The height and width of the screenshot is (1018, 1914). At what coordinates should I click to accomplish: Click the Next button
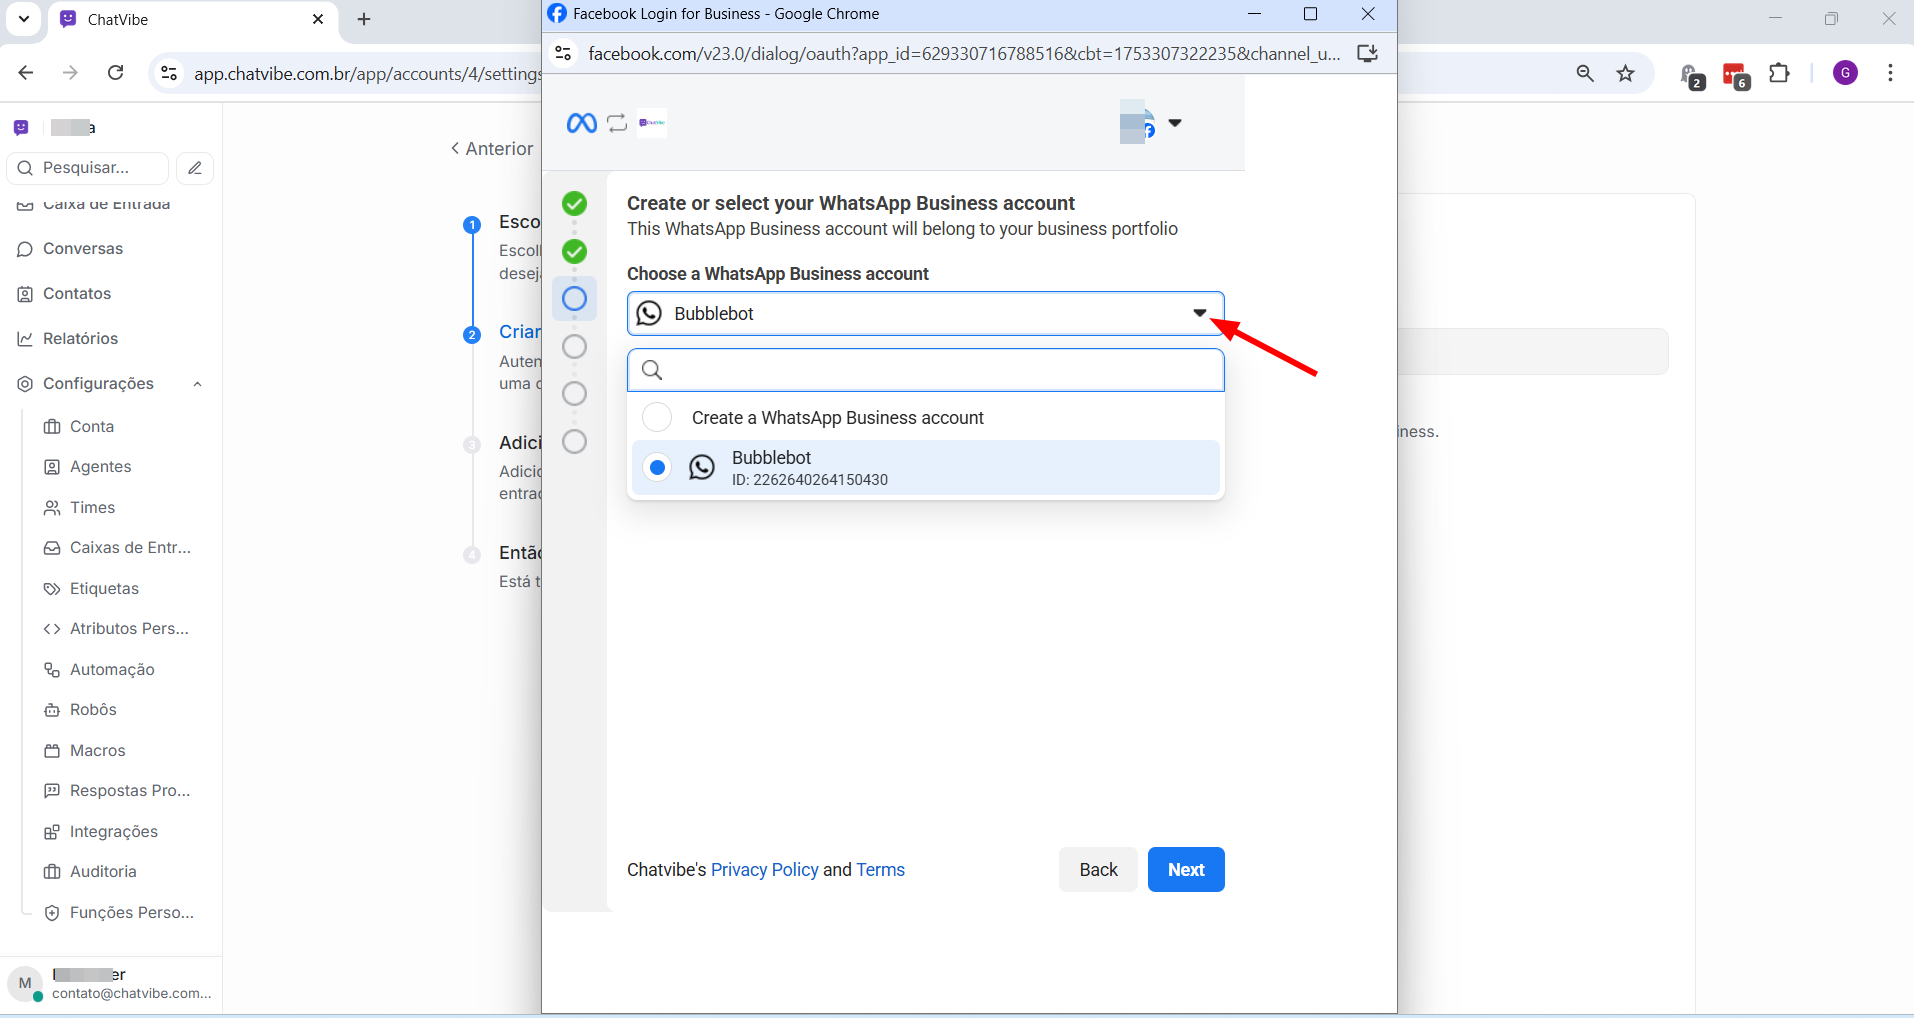pyautogui.click(x=1186, y=869)
